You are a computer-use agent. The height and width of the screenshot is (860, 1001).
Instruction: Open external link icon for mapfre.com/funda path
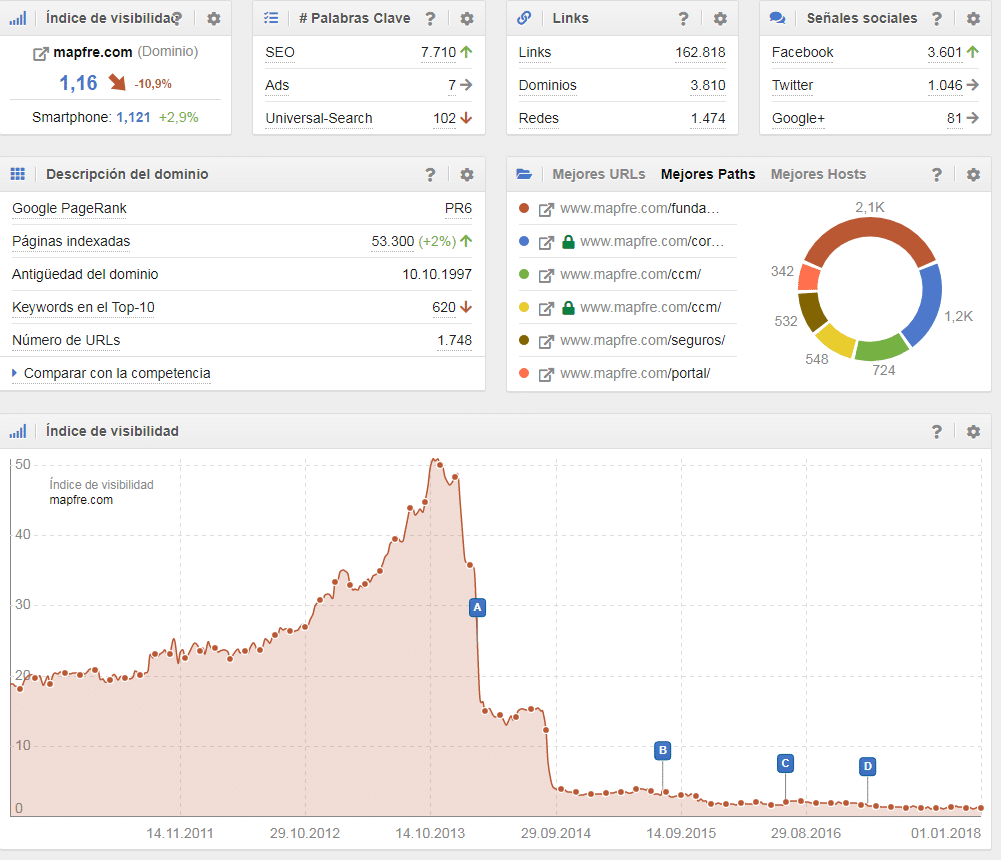tap(546, 209)
